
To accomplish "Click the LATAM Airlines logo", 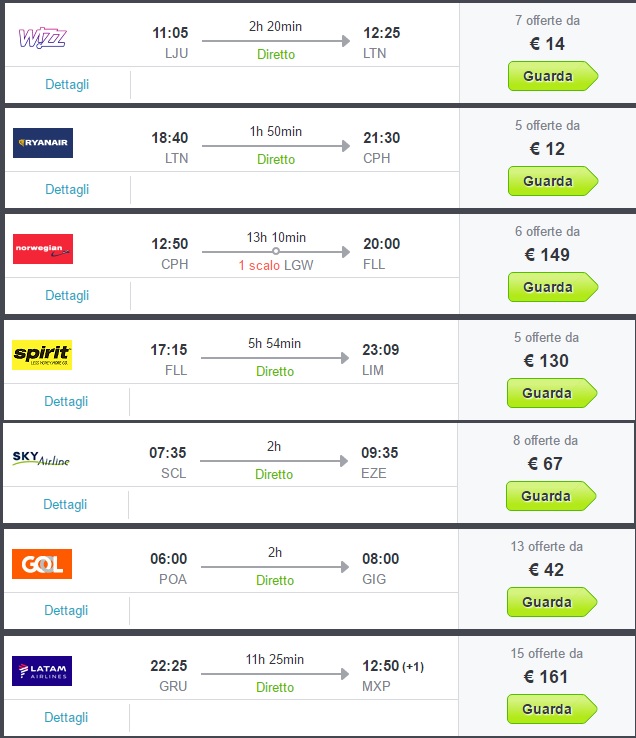I will (x=42, y=670).
